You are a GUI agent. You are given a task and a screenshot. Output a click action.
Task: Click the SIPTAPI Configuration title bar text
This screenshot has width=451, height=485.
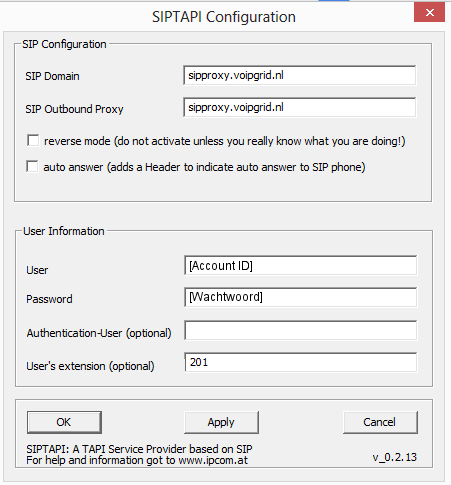[x=224, y=17]
